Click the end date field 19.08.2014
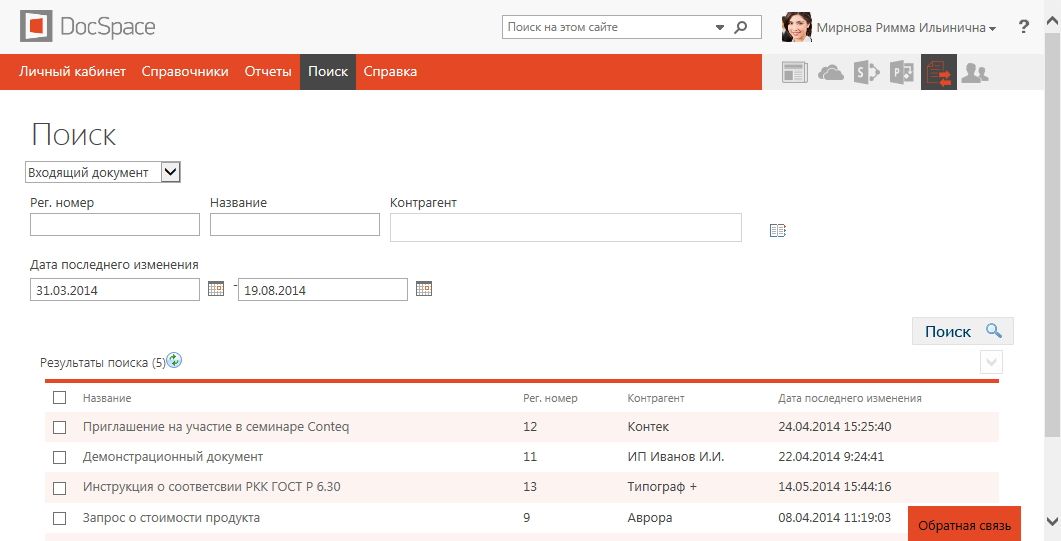This screenshot has height=541, width=1061. [323, 289]
